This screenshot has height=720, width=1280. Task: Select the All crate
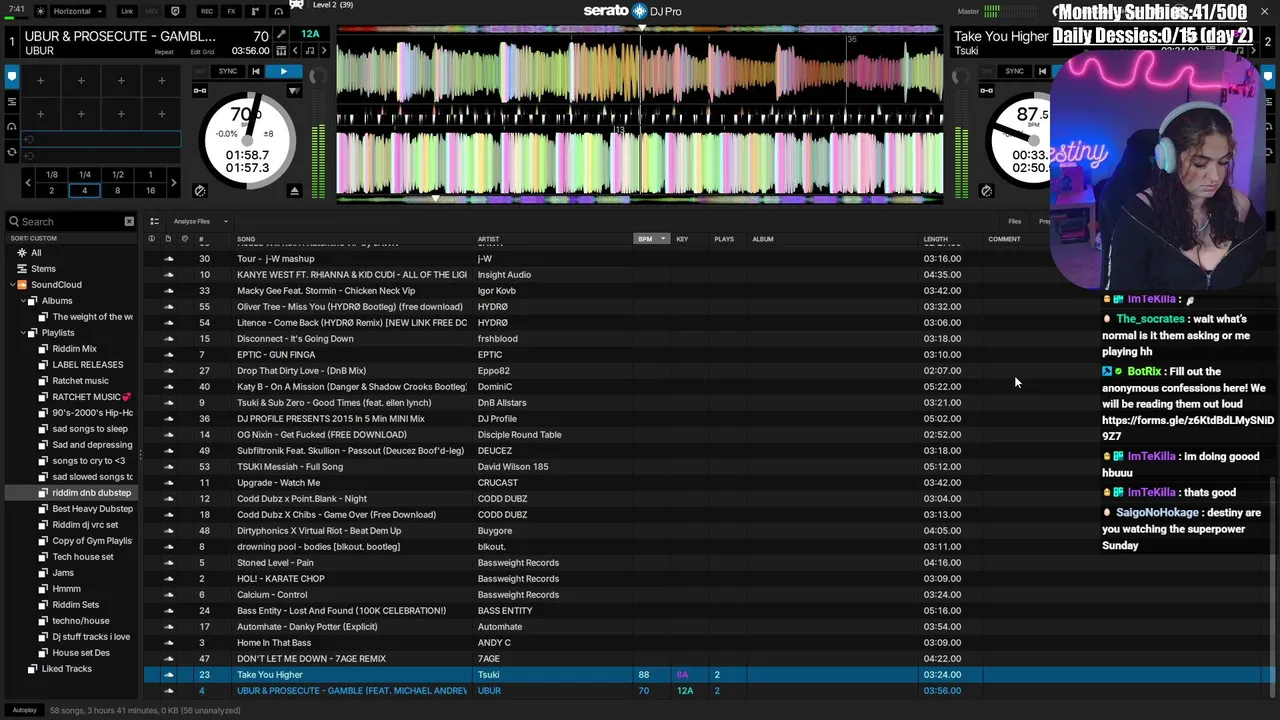36,253
